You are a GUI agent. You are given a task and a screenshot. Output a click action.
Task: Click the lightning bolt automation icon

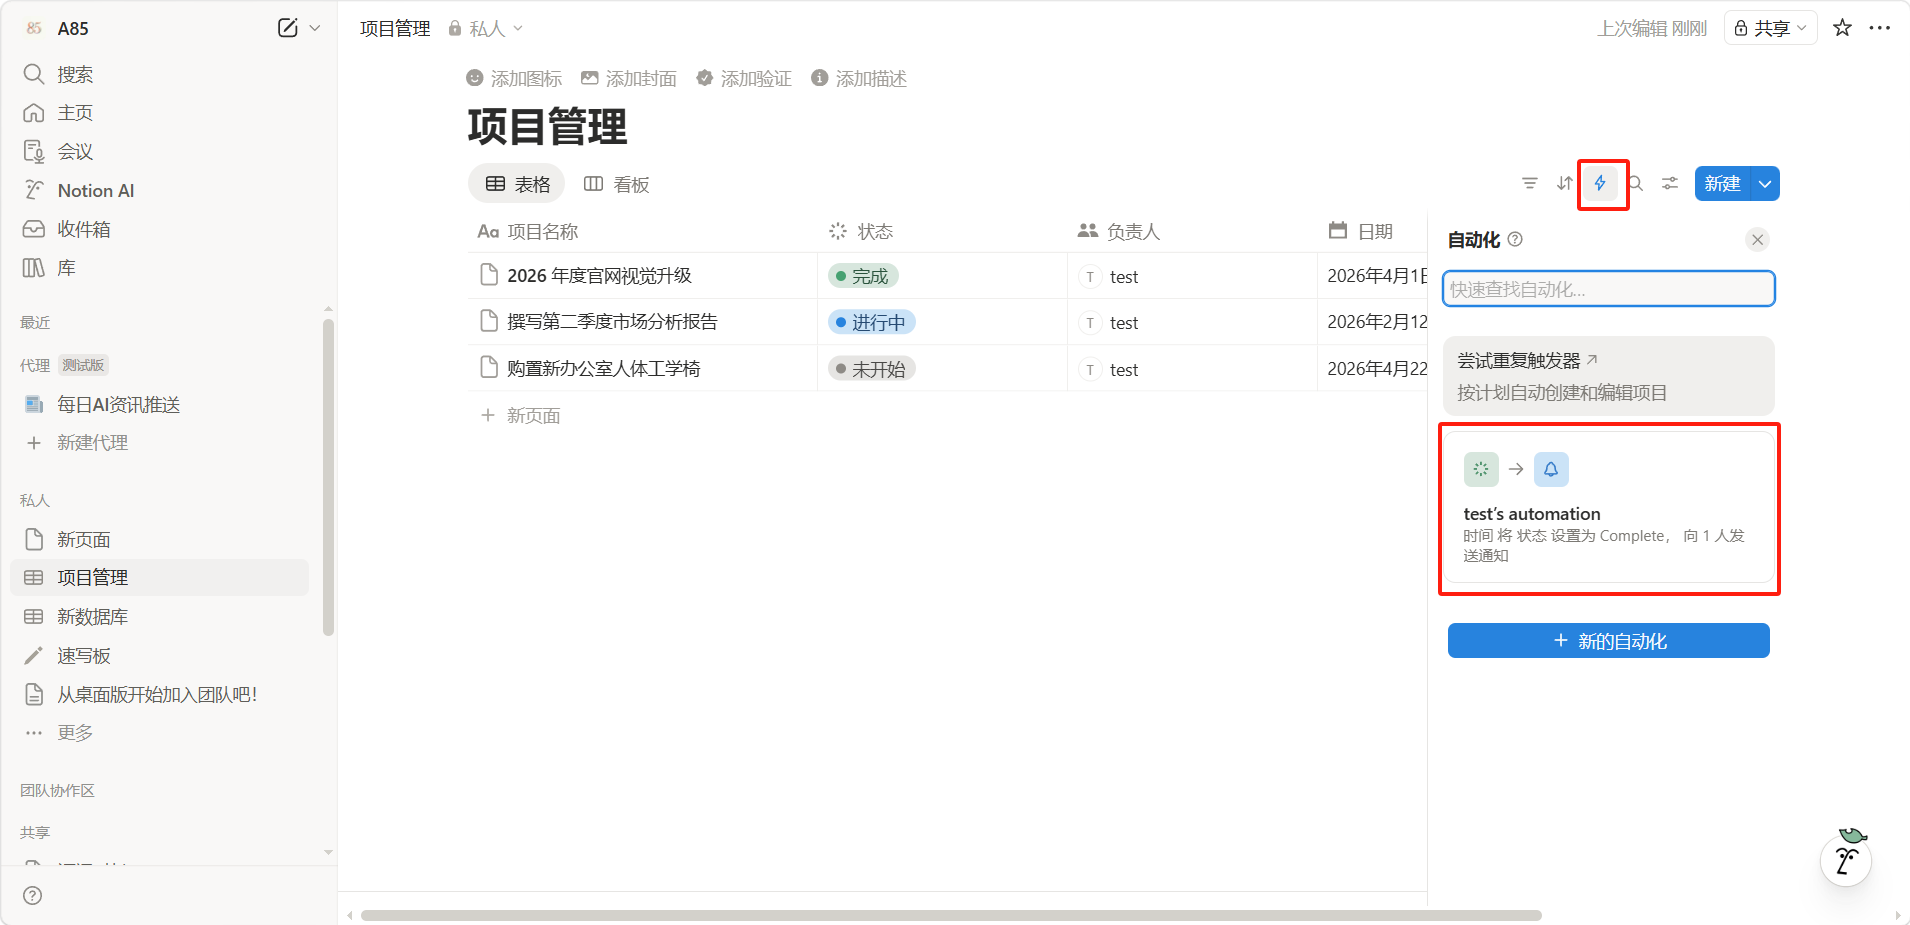pyautogui.click(x=1600, y=184)
